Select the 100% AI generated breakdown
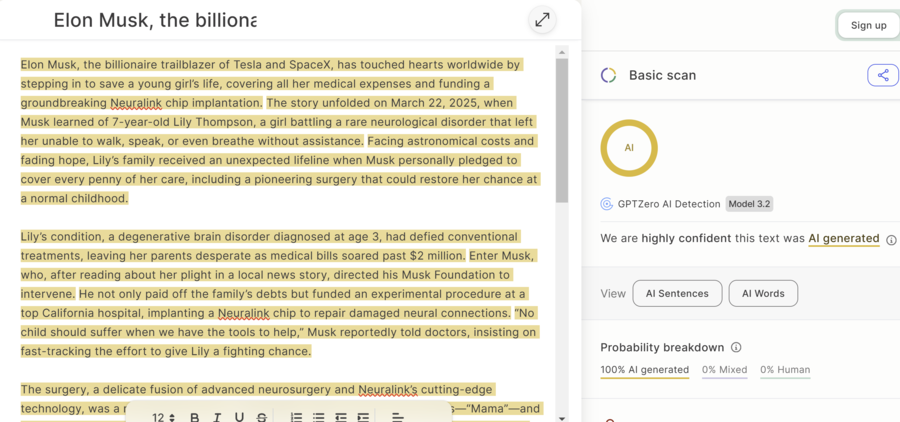900x422 pixels. coord(645,370)
